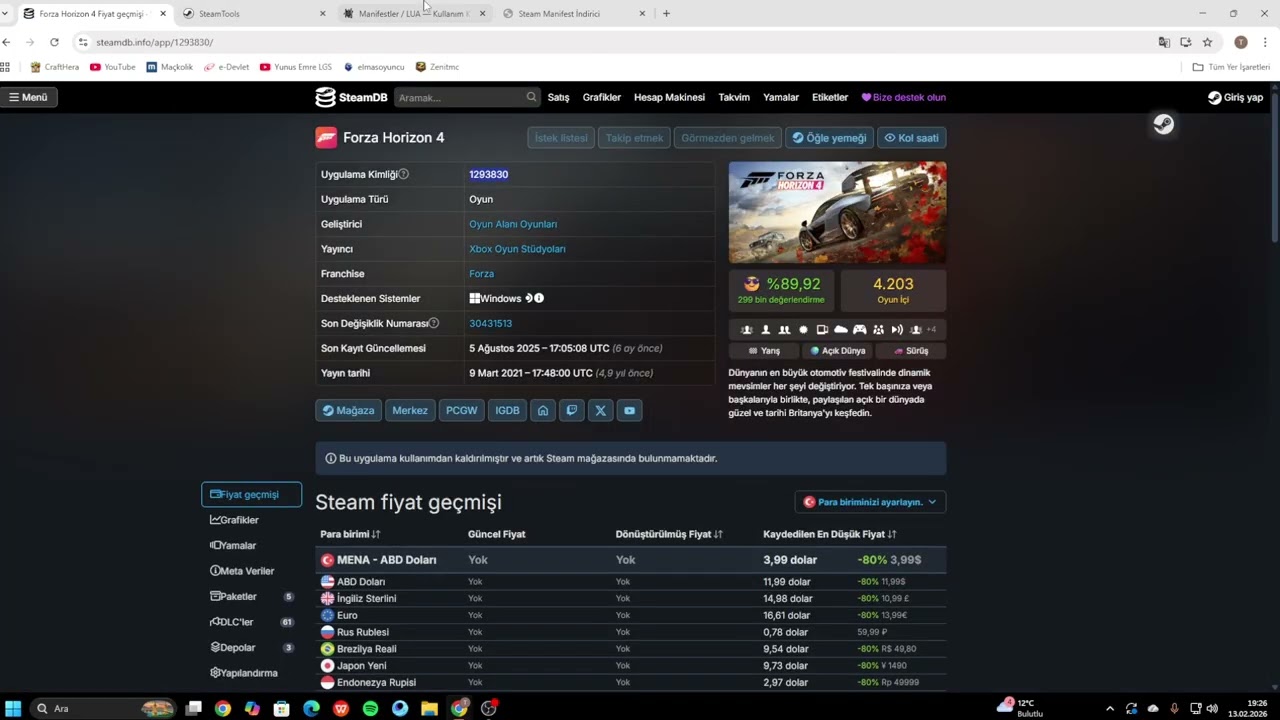Viewport: 1280px width, 720px height.
Task: Click the Öğle yemeği button
Action: click(829, 138)
